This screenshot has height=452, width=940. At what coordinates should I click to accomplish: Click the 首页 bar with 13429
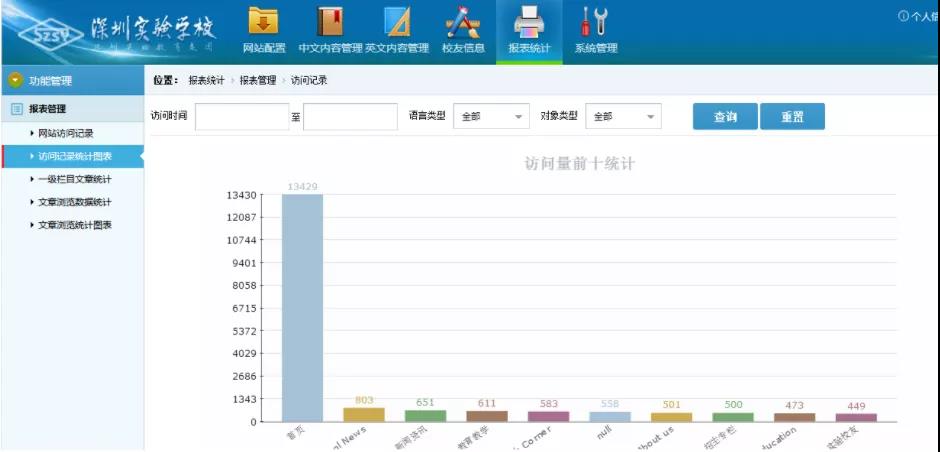pos(303,308)
